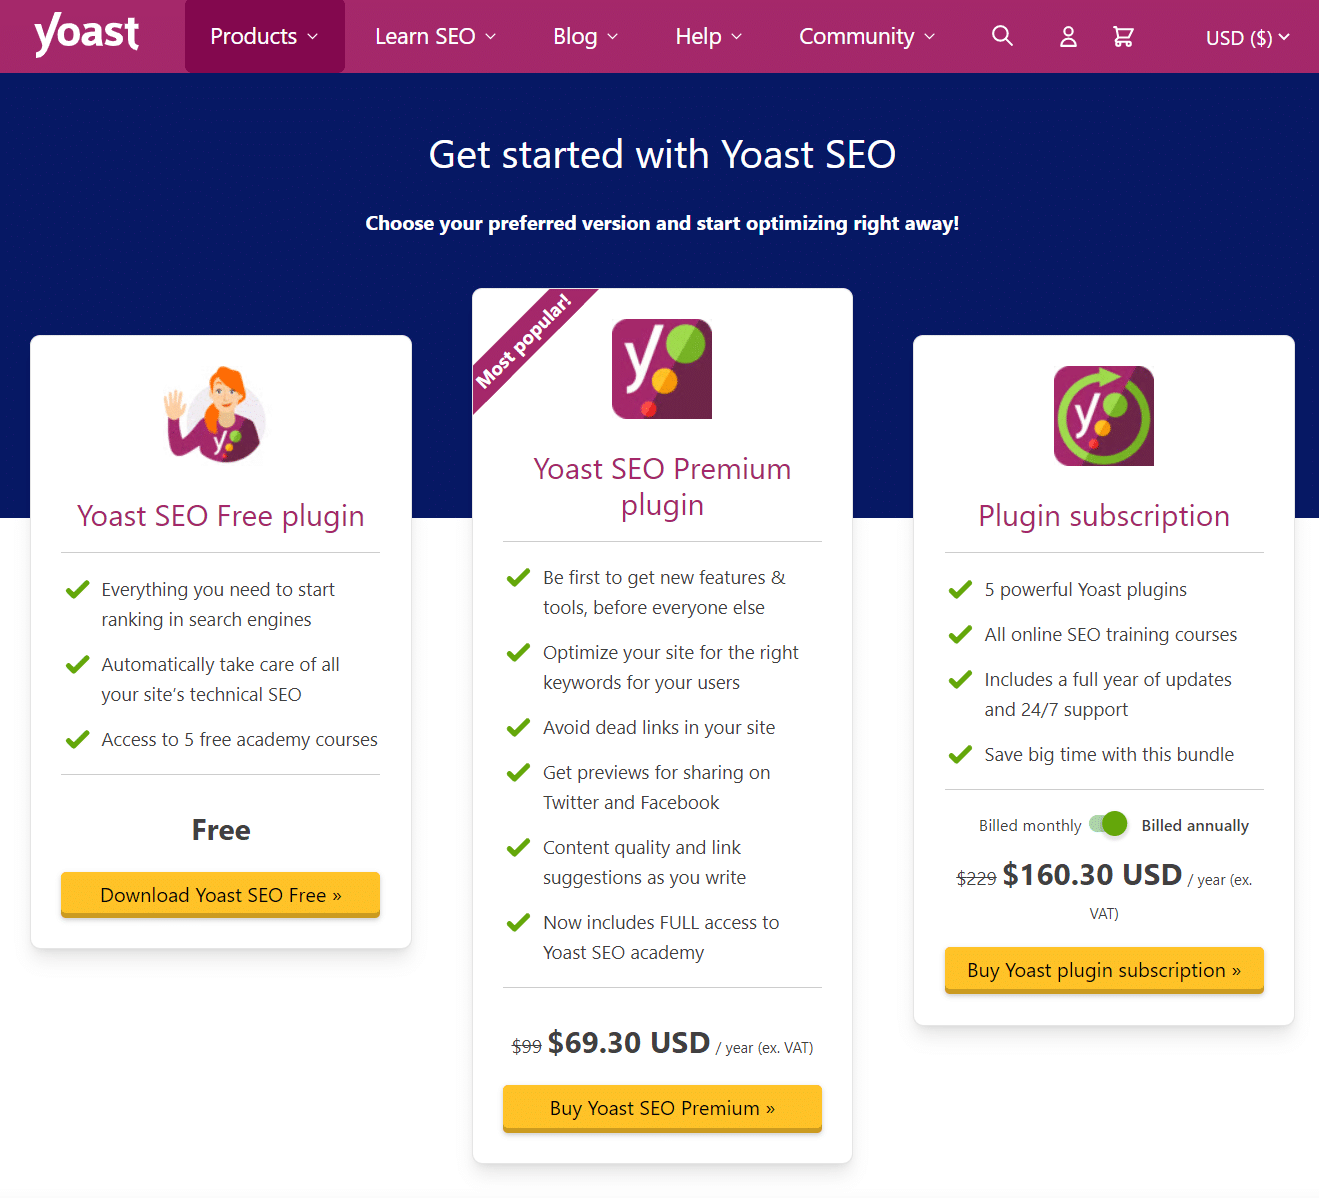Buy Yoast SEO Premium
1319x1198 pixels.
(x=661, y=1108)
